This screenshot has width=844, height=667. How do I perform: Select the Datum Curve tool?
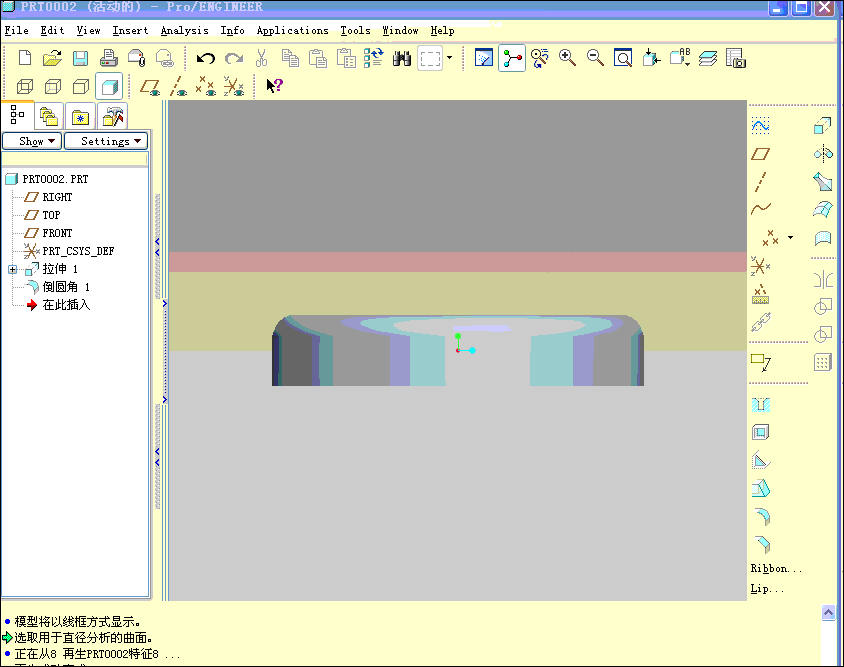pyautogui.click(x=761, y=209)
